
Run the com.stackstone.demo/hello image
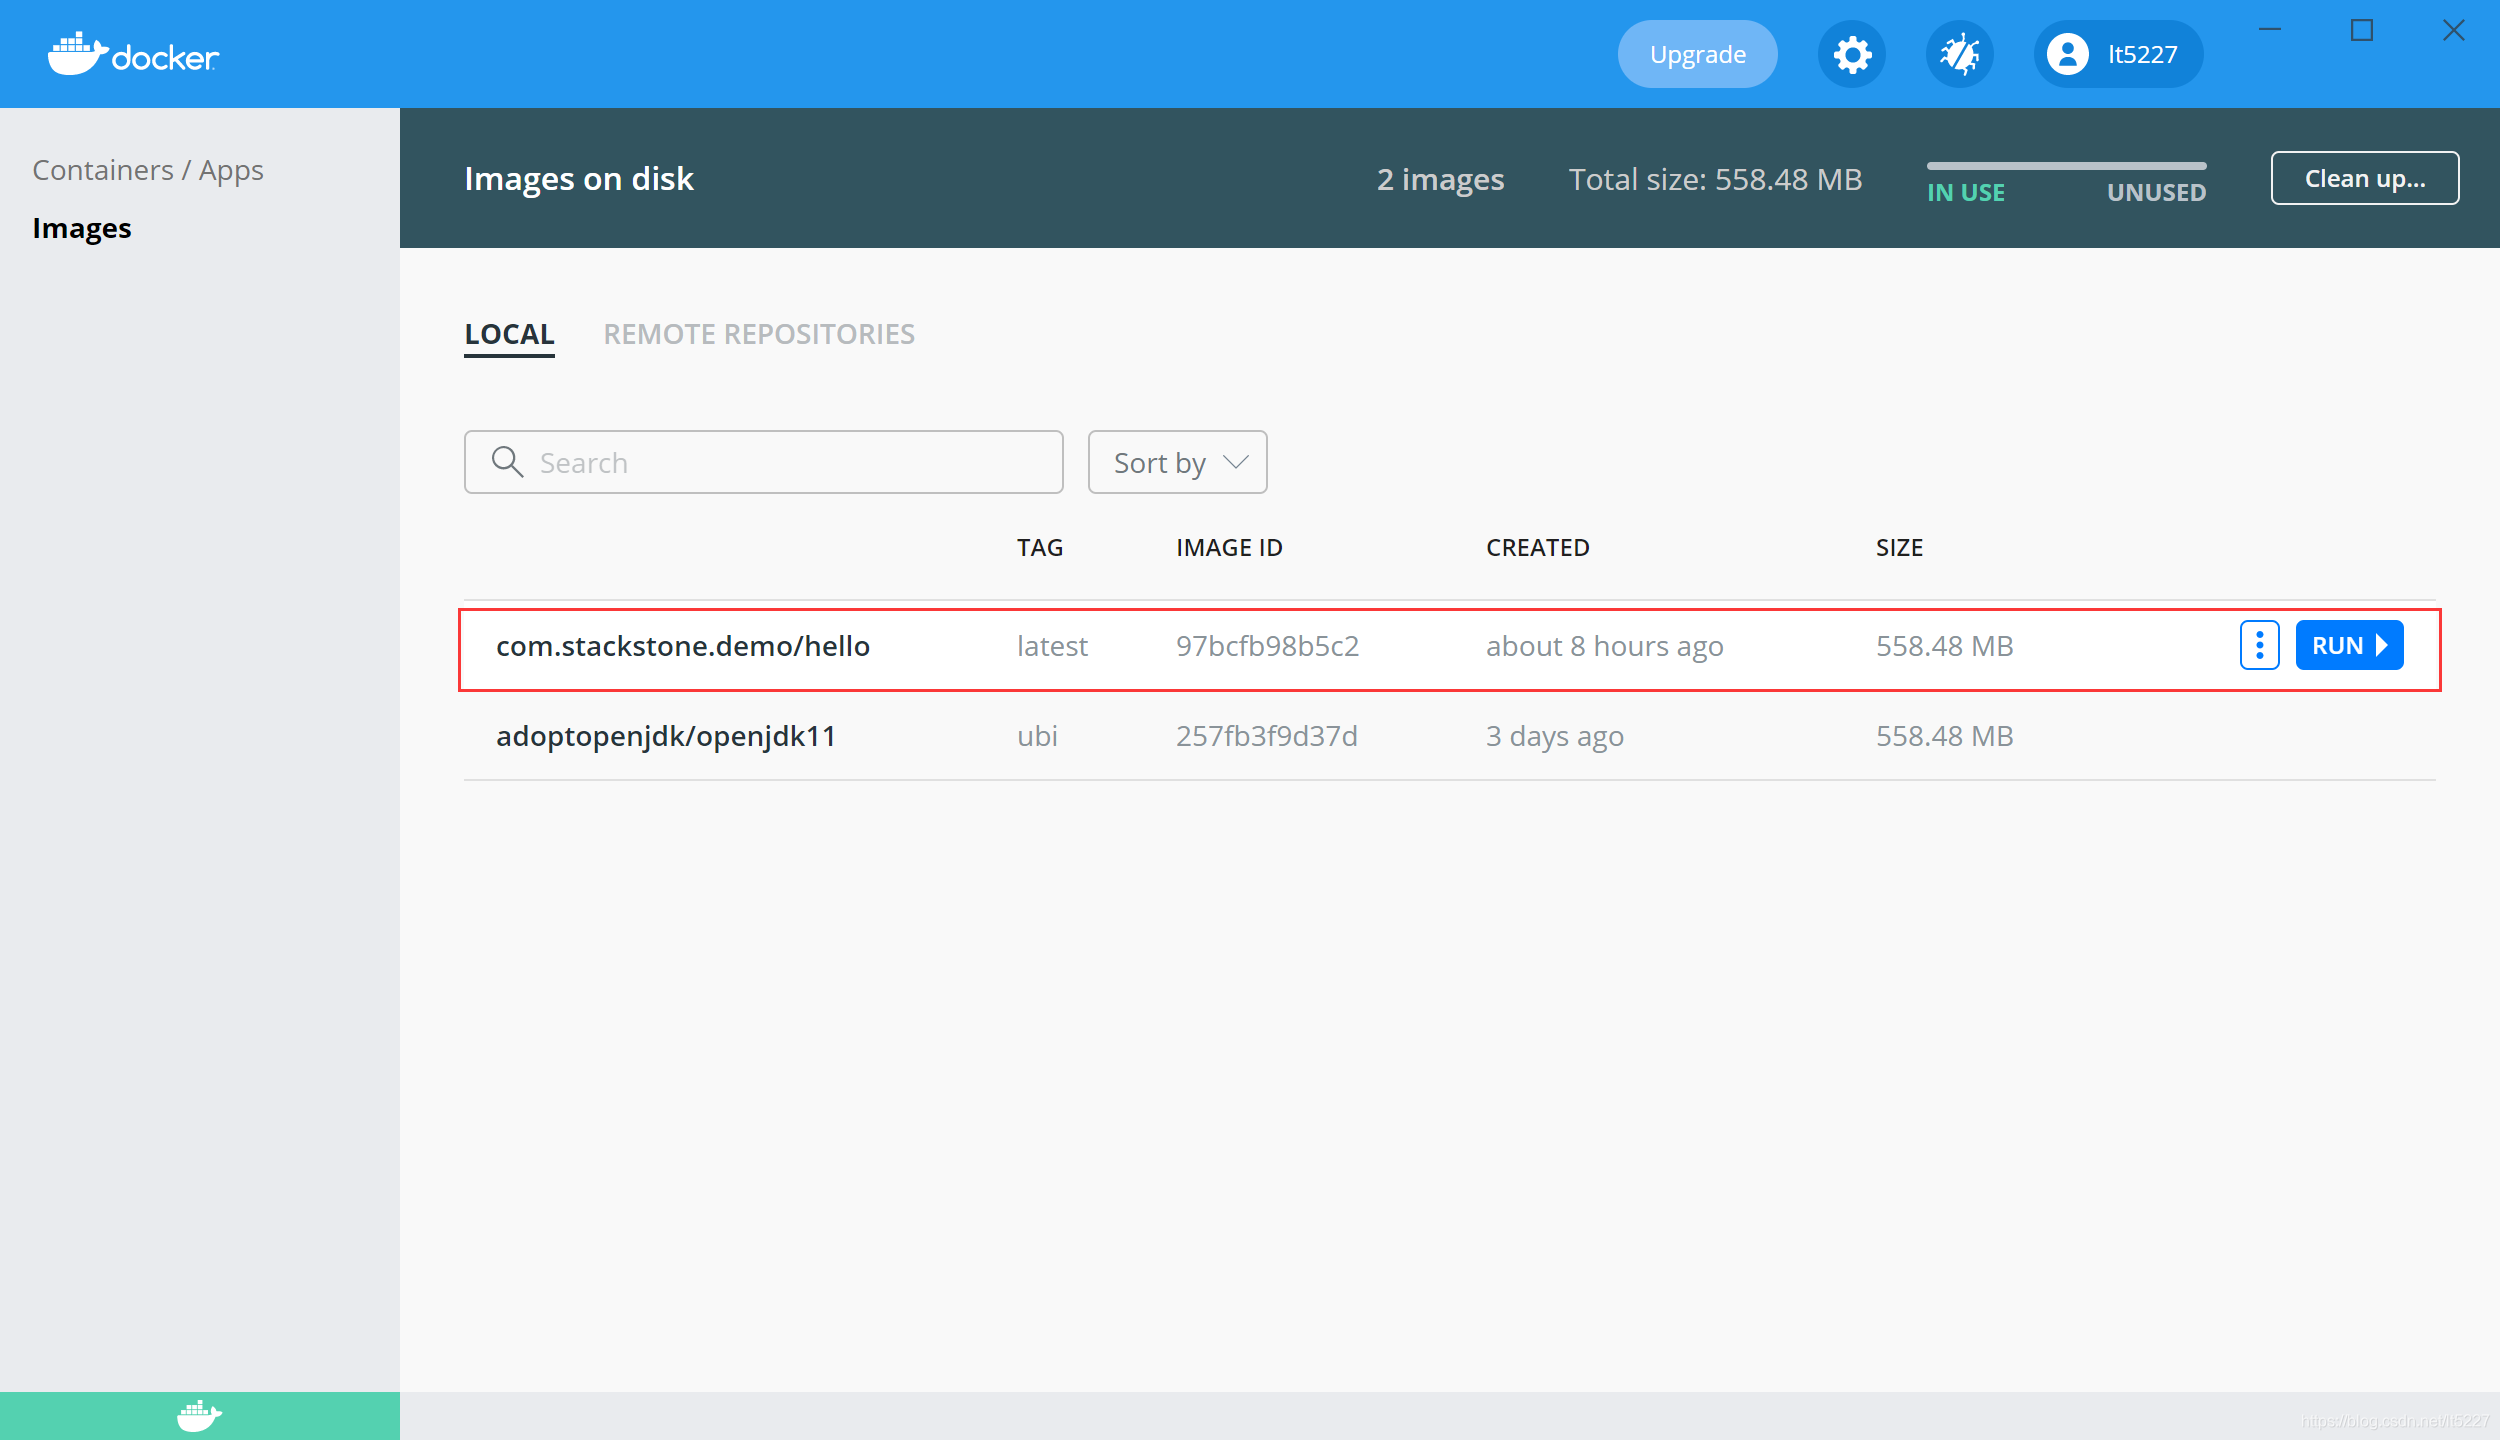(2349, 645)
